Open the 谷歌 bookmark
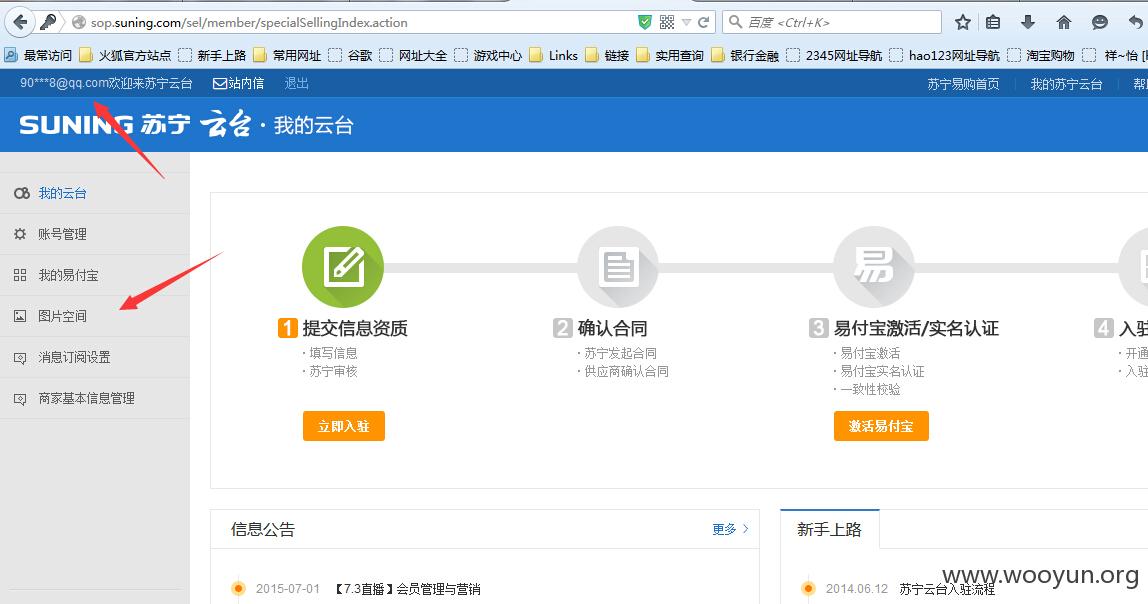 pos(351,55)
